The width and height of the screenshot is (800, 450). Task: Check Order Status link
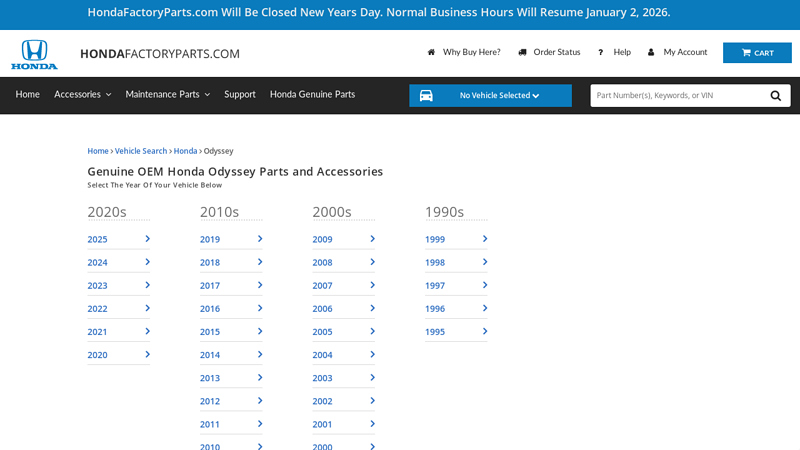click(x=557, y=52)
